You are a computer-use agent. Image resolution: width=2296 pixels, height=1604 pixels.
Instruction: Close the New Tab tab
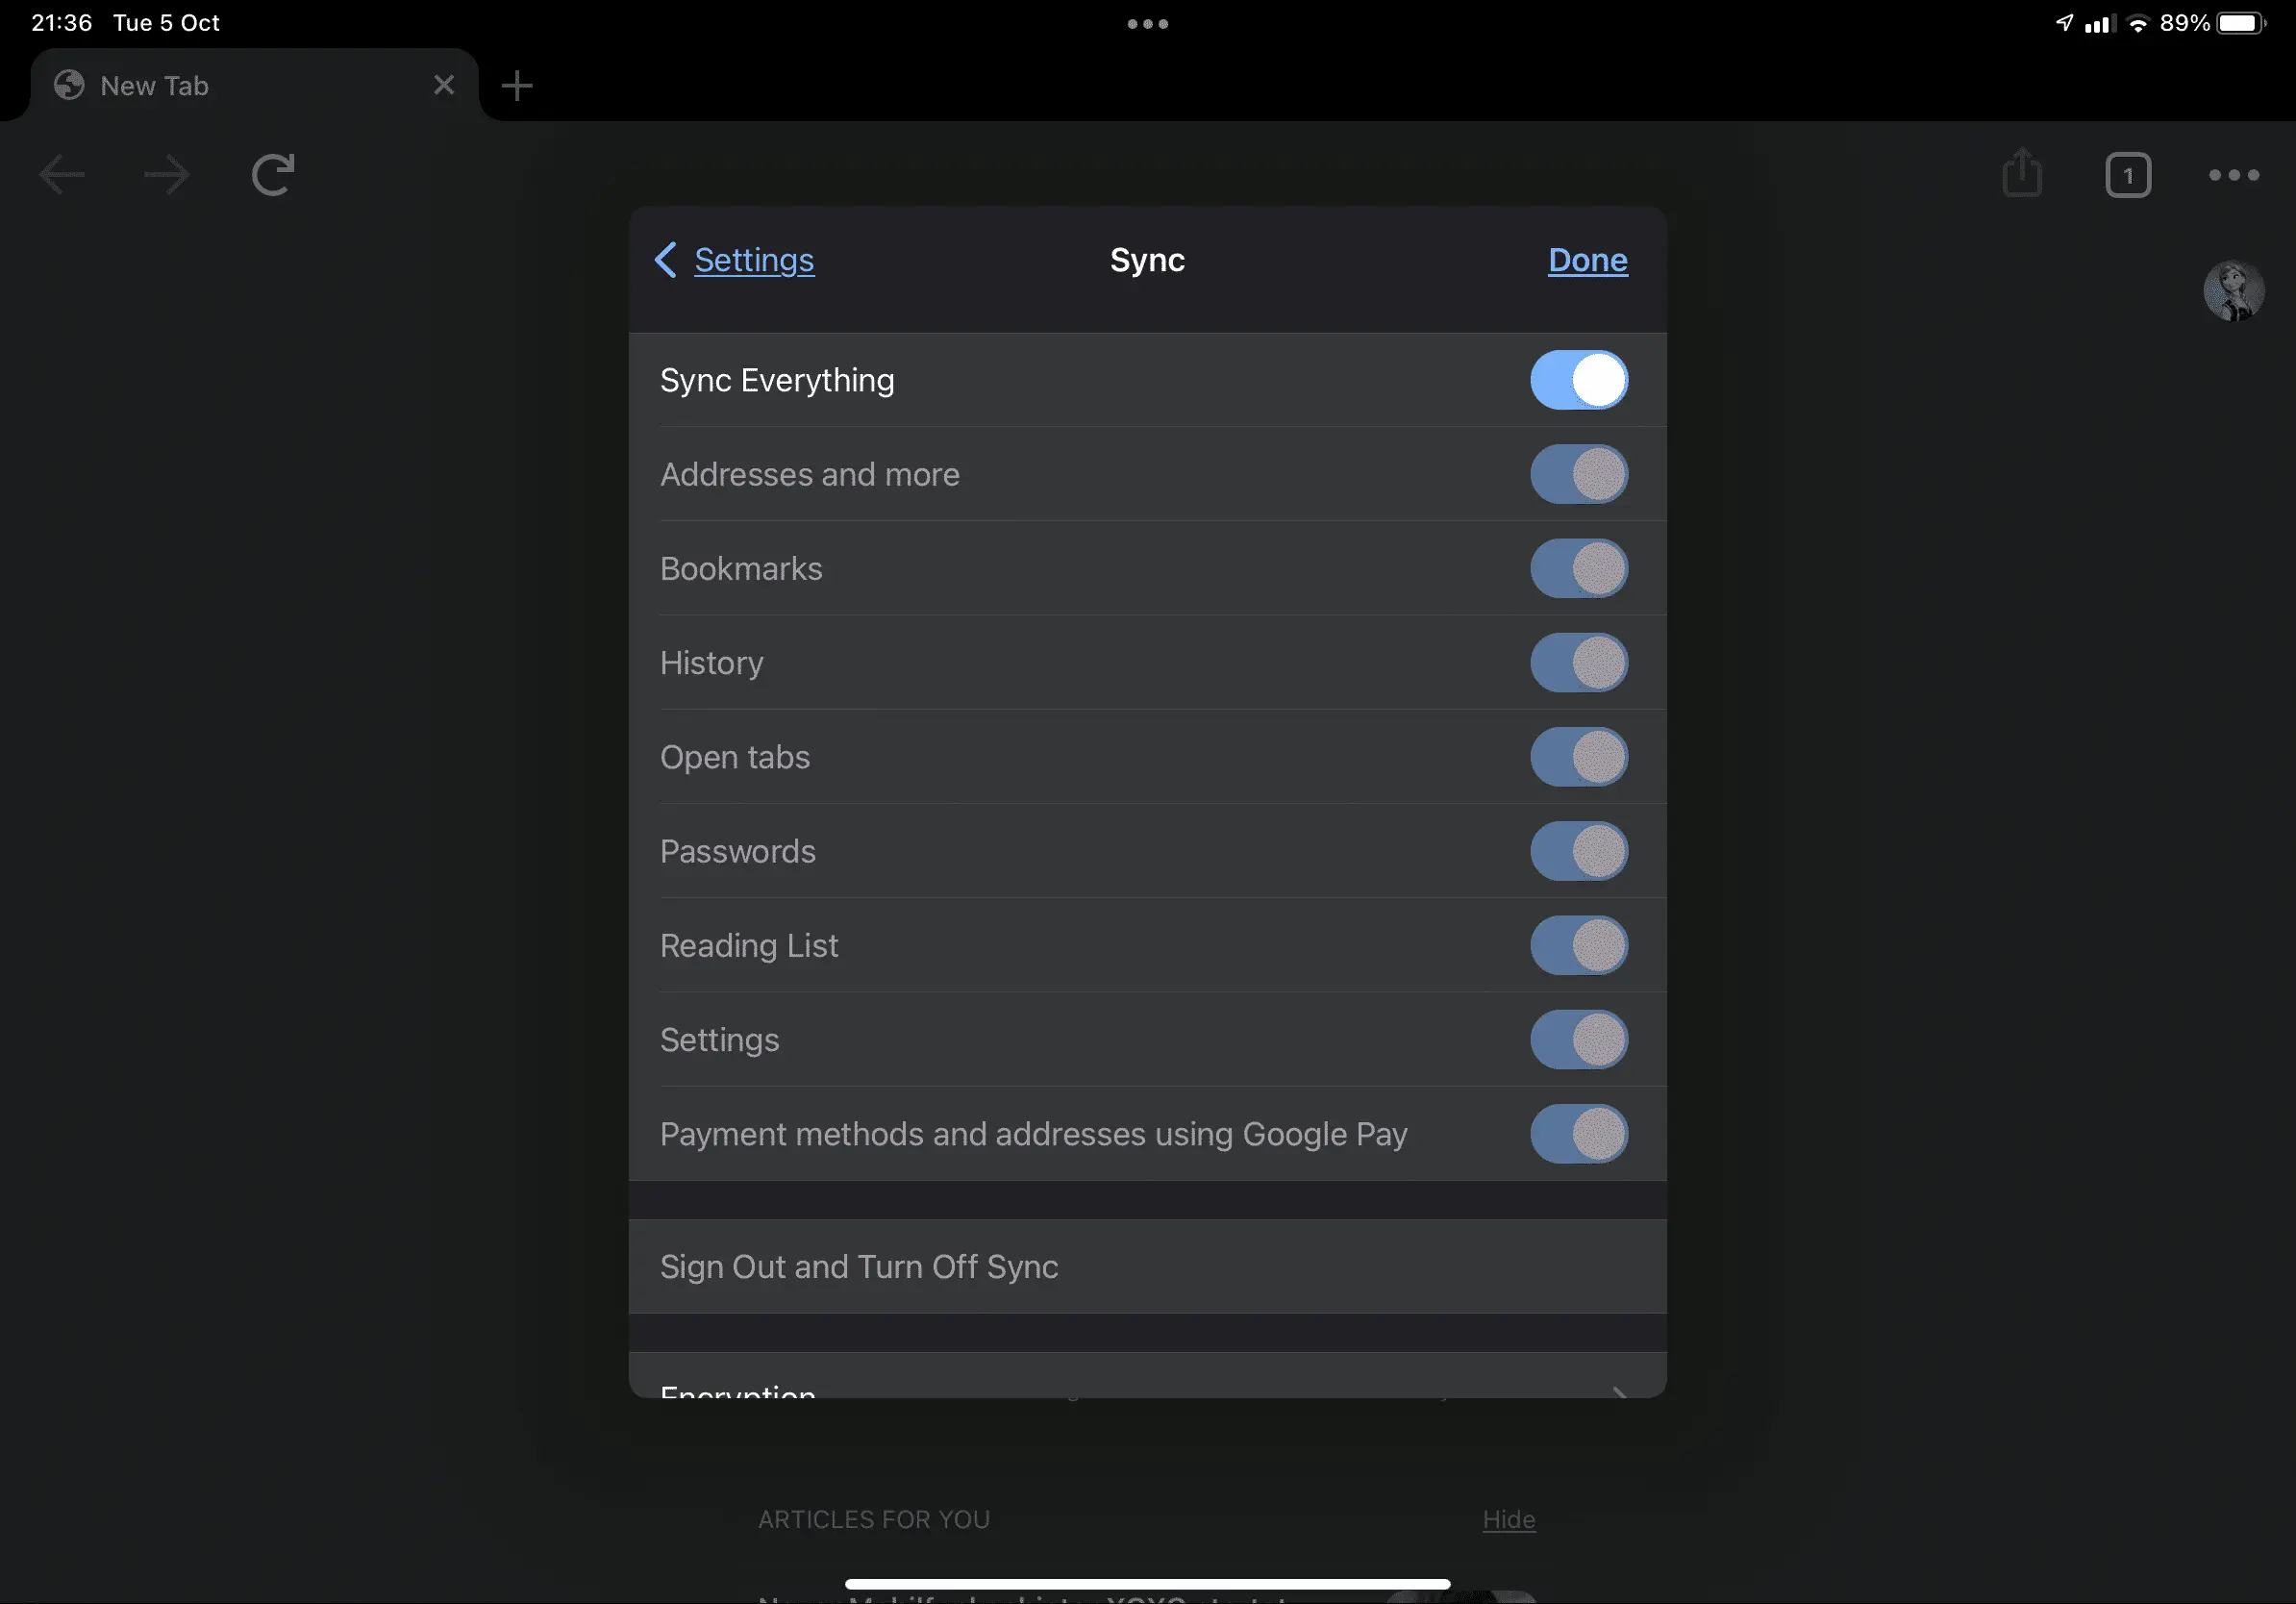click(444, 85)
